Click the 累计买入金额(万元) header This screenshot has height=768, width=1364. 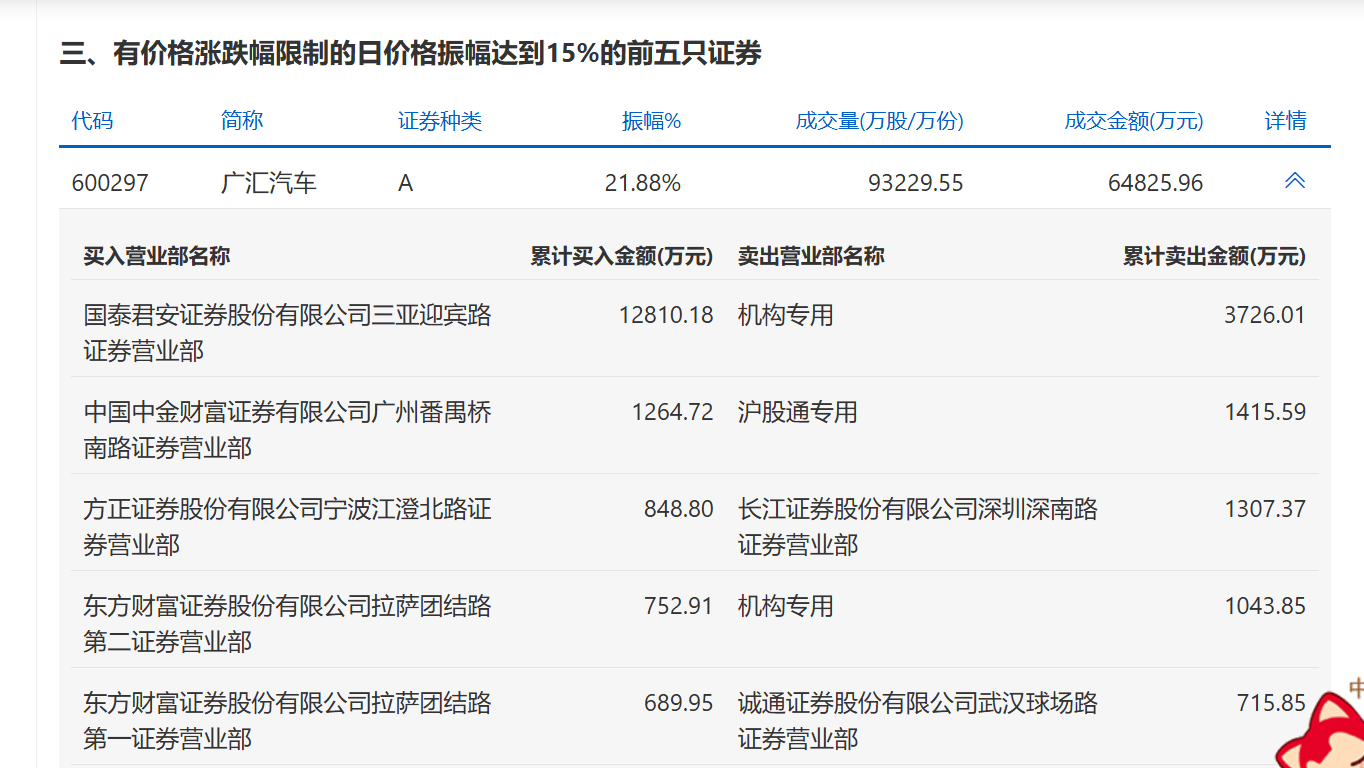coord(621,256)
